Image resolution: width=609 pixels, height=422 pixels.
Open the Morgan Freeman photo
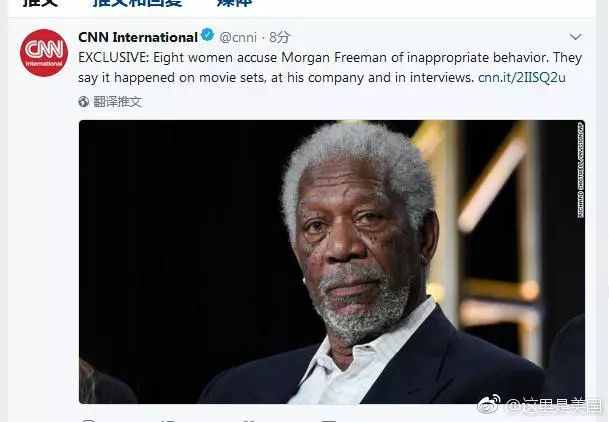pos(331,262)
